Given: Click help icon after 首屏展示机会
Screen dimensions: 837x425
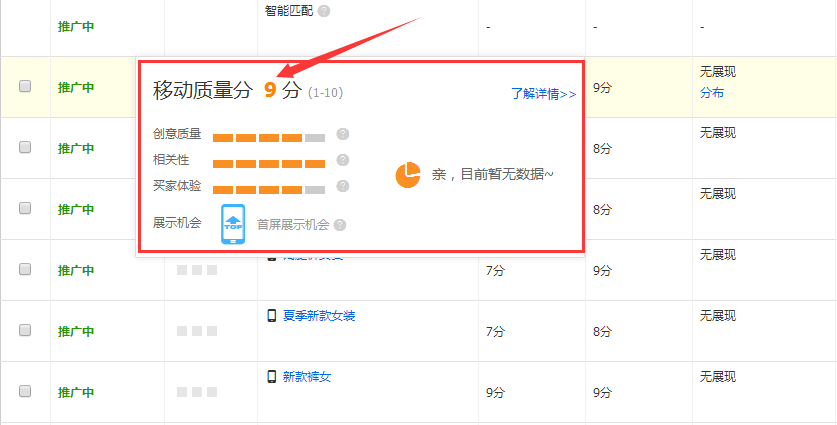Looking at the screenshot, I should click(x=340, y=224).
